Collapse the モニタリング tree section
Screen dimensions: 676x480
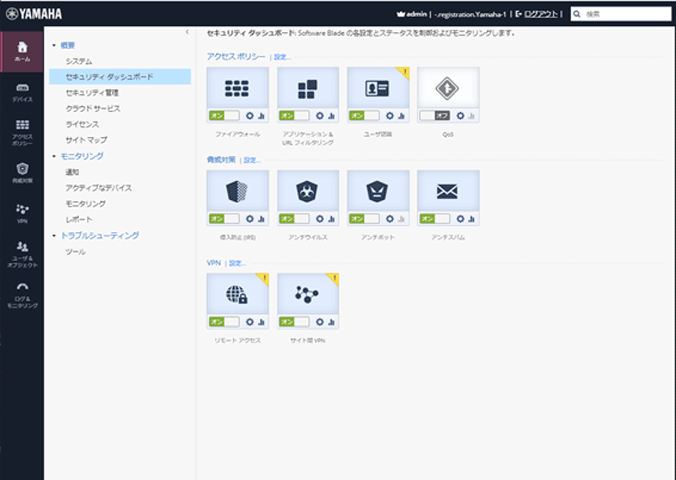pos(53,156)
